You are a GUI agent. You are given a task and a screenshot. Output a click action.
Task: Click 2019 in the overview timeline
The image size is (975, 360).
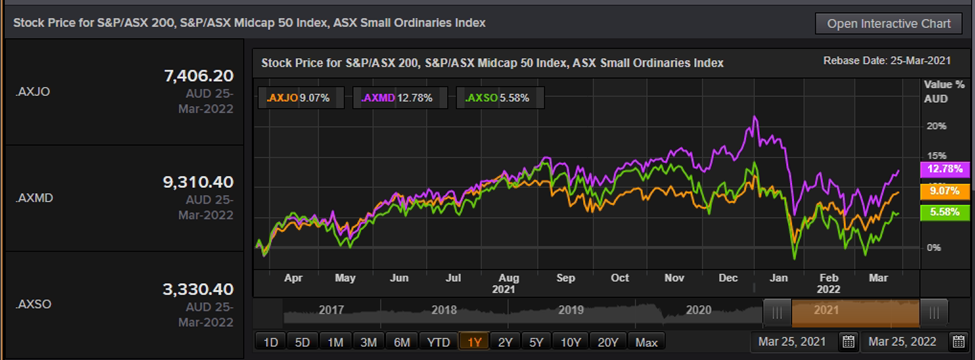click(571, 309)
